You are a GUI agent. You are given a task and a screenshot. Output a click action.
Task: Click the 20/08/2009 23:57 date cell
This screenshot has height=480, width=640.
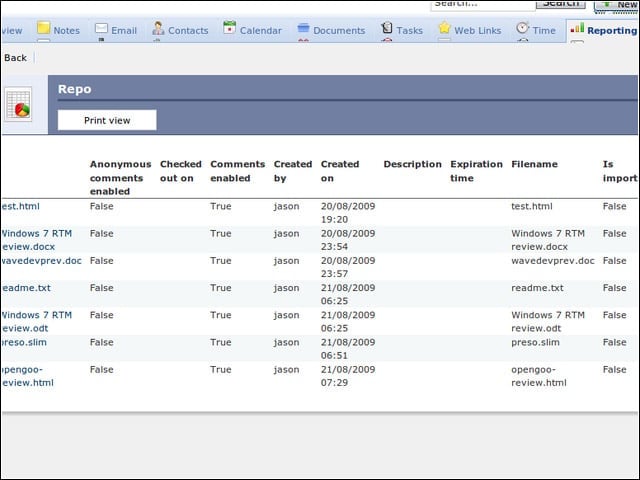point(348,267)
